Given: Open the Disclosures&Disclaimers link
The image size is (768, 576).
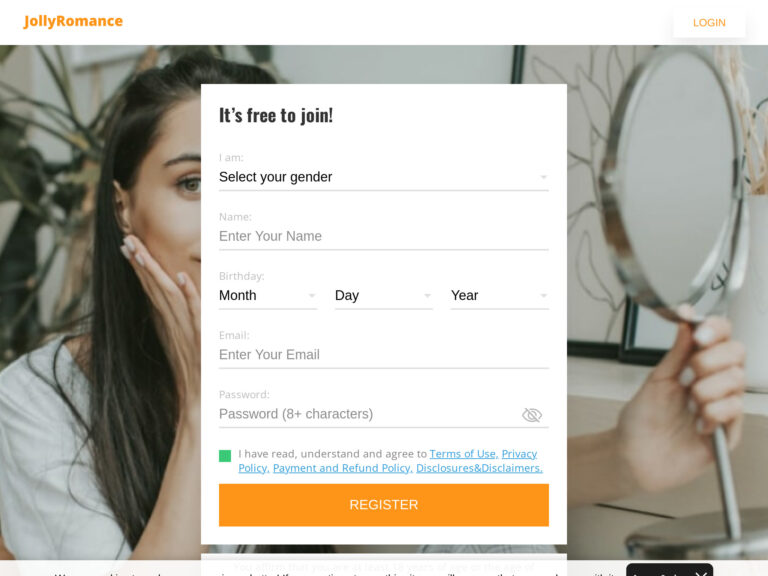Looking at the screenshot, I should point(480,468).
